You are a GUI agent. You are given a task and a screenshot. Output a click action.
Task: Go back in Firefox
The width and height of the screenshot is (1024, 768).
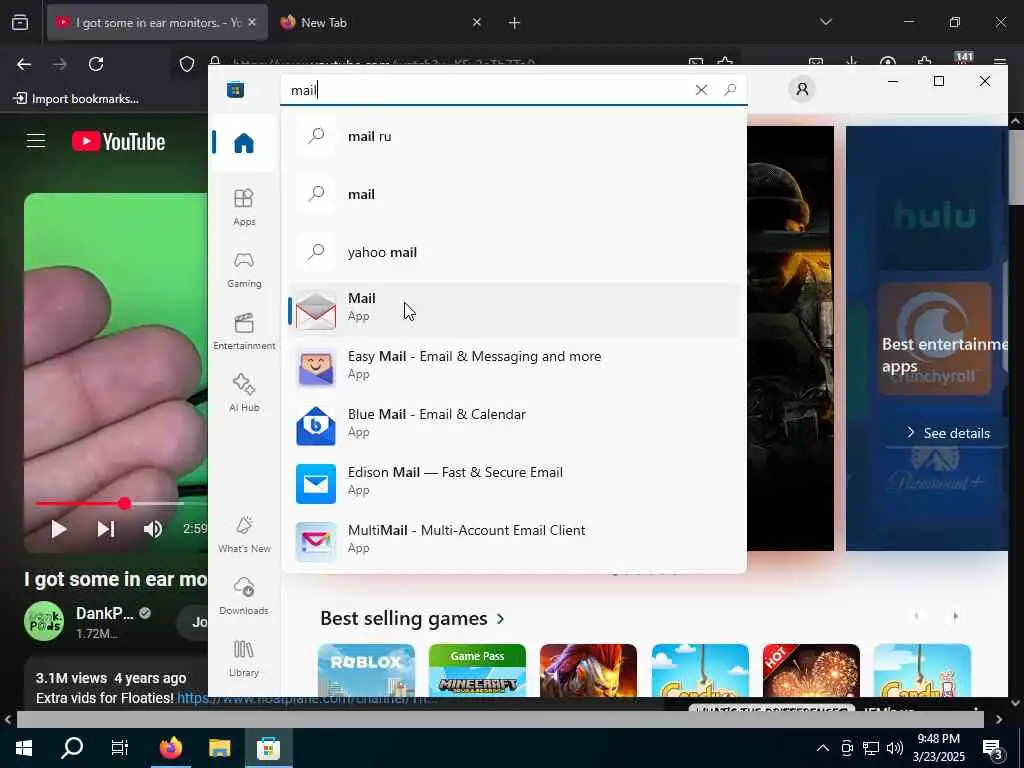tap(24, 64)
